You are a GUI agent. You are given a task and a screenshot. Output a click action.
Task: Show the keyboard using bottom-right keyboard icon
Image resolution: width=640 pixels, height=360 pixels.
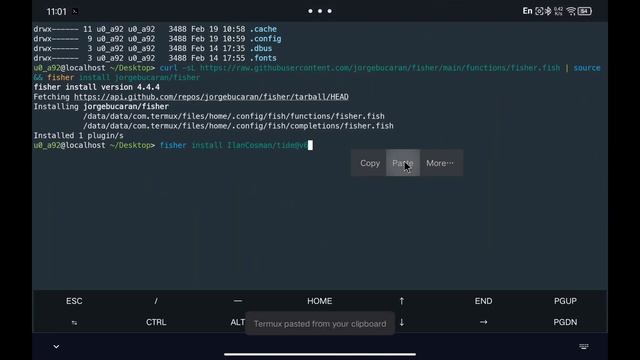[584, 347]
